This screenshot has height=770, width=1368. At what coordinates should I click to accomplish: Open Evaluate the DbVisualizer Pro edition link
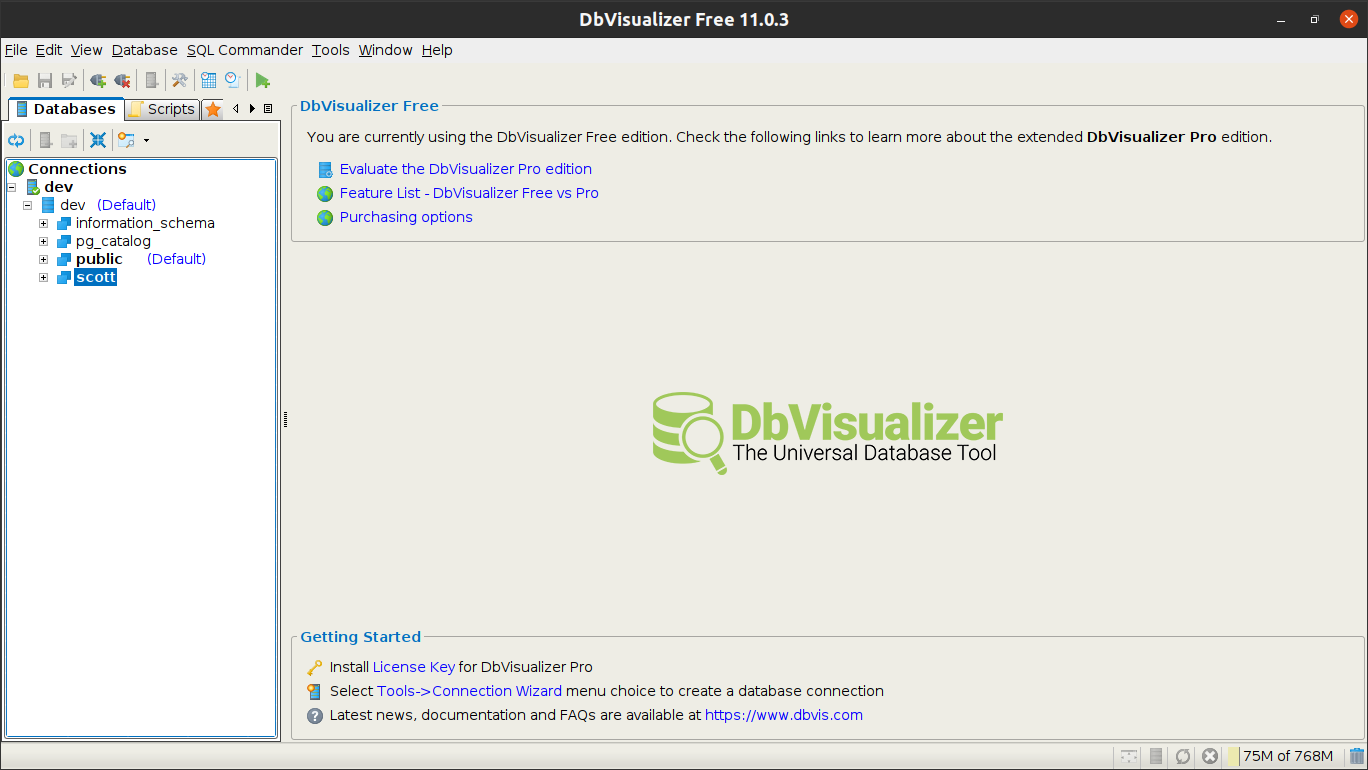point(466,169)
